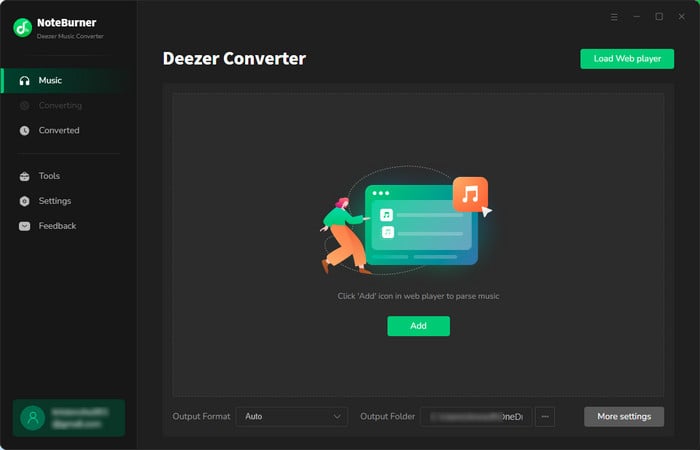Click the gear icon beside Settings
The height and width of the screenshot is (450, 700).
(x=25, y=201)
